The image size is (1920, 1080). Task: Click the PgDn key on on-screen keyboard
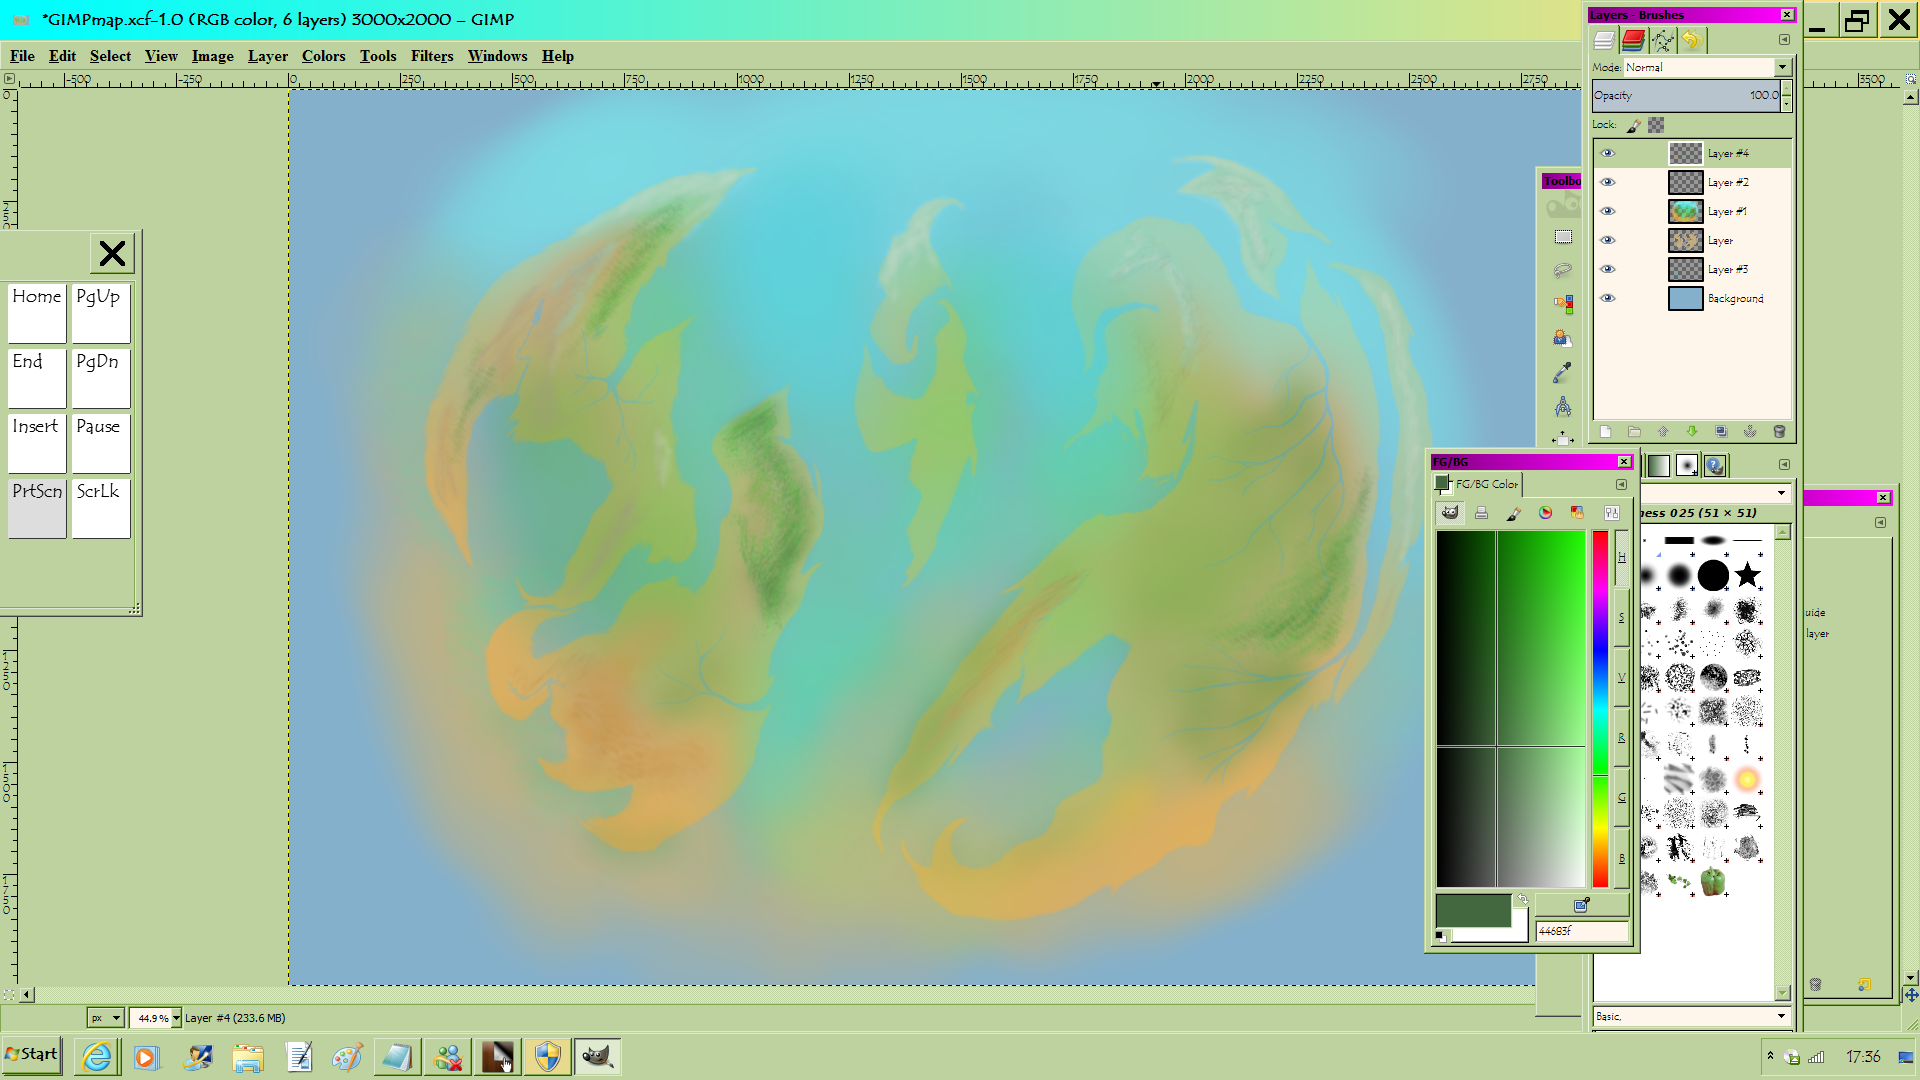tap(101, 379)
